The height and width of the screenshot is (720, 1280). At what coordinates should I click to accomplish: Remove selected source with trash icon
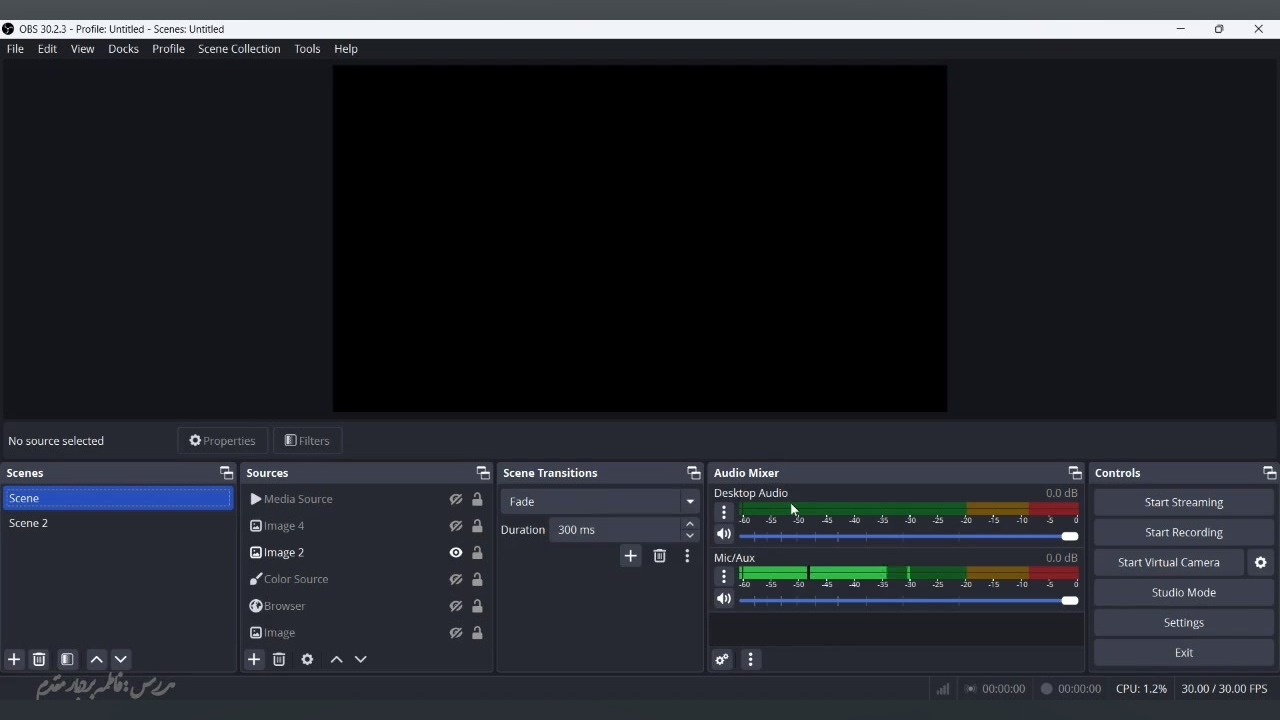[279, 660]
